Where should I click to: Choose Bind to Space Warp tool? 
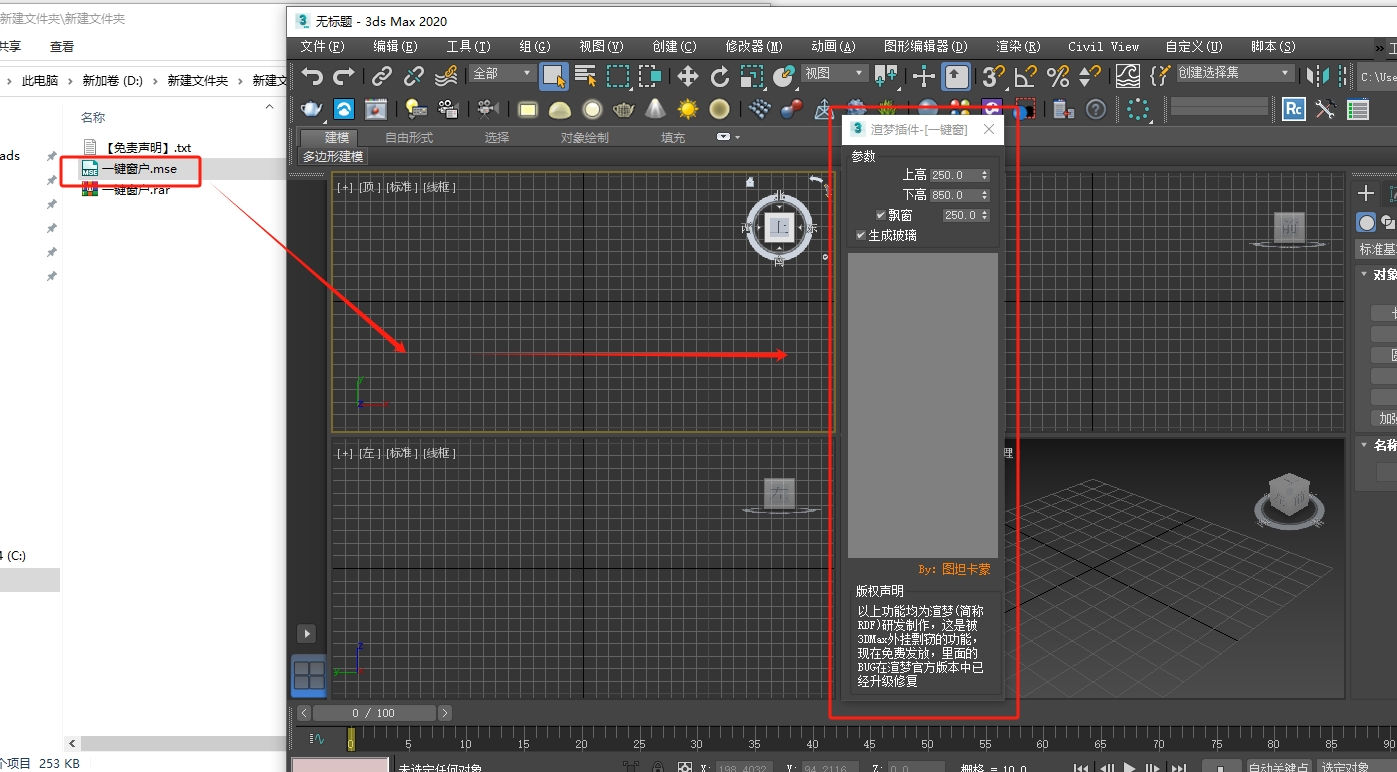[x=448, y=76]
